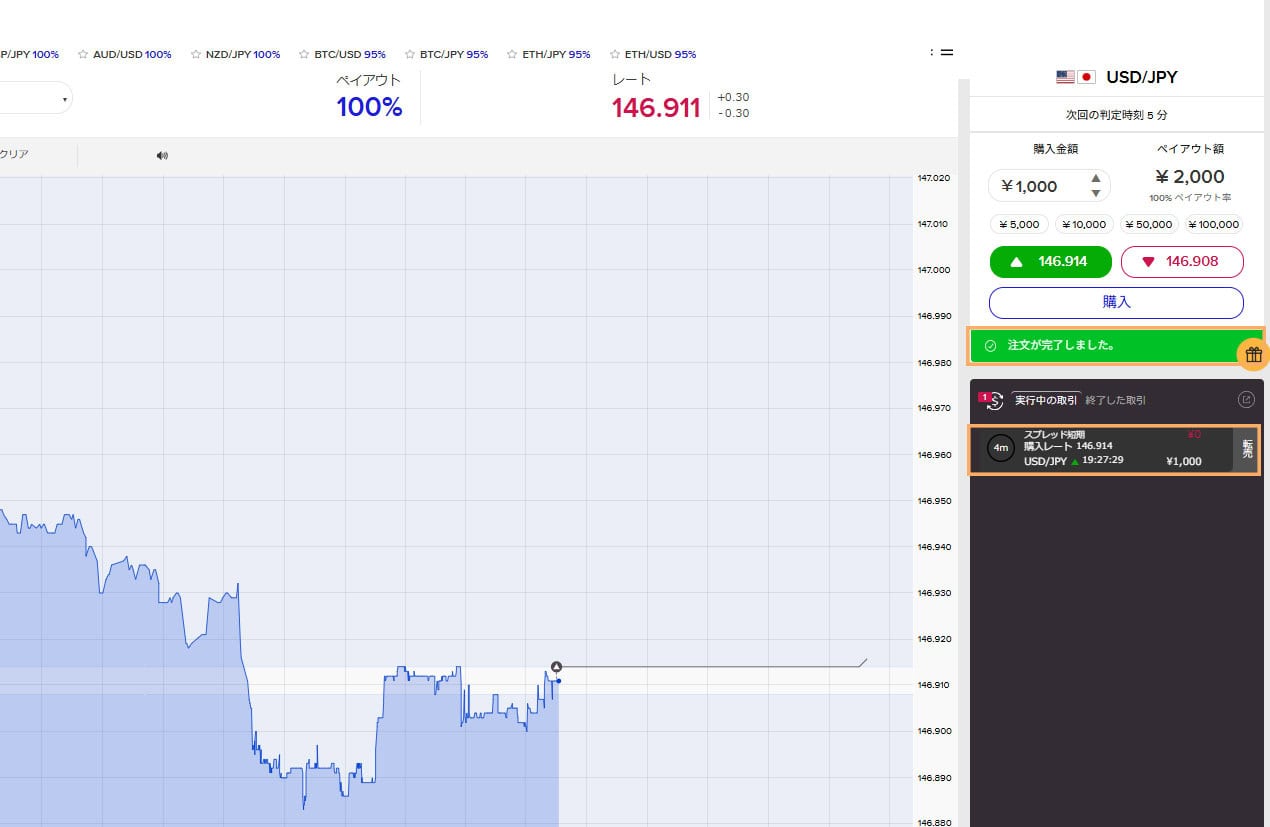Click the 146.950 price axis label

coord(933,501)
